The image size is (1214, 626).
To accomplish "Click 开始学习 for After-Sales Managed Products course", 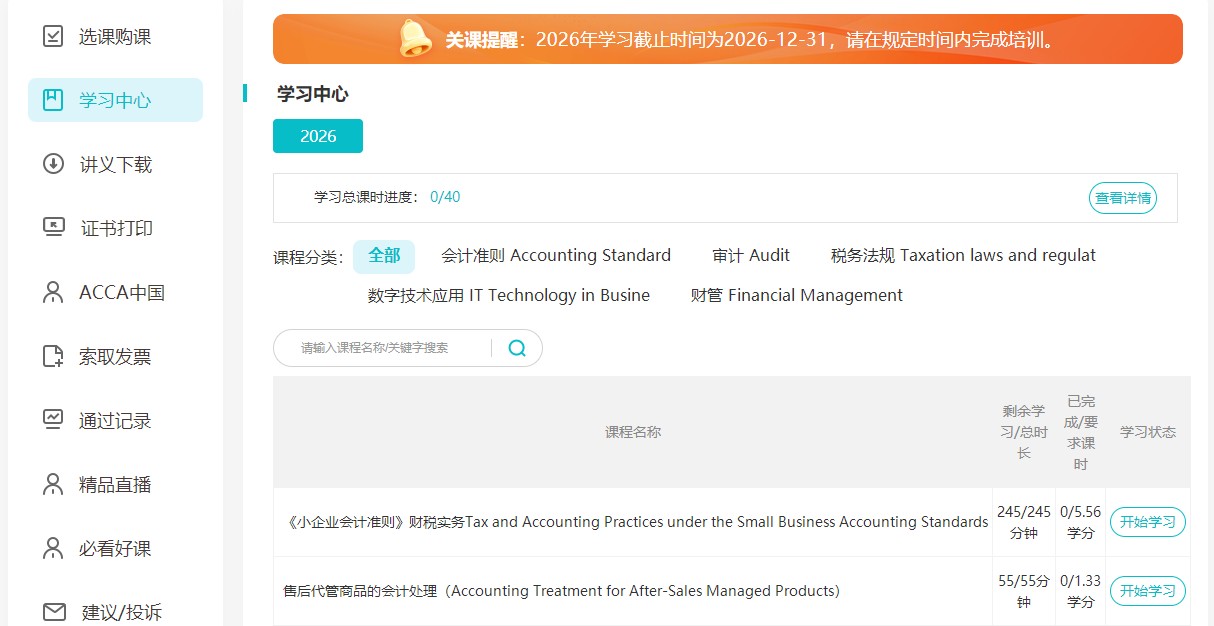I will click(1147, 591).
